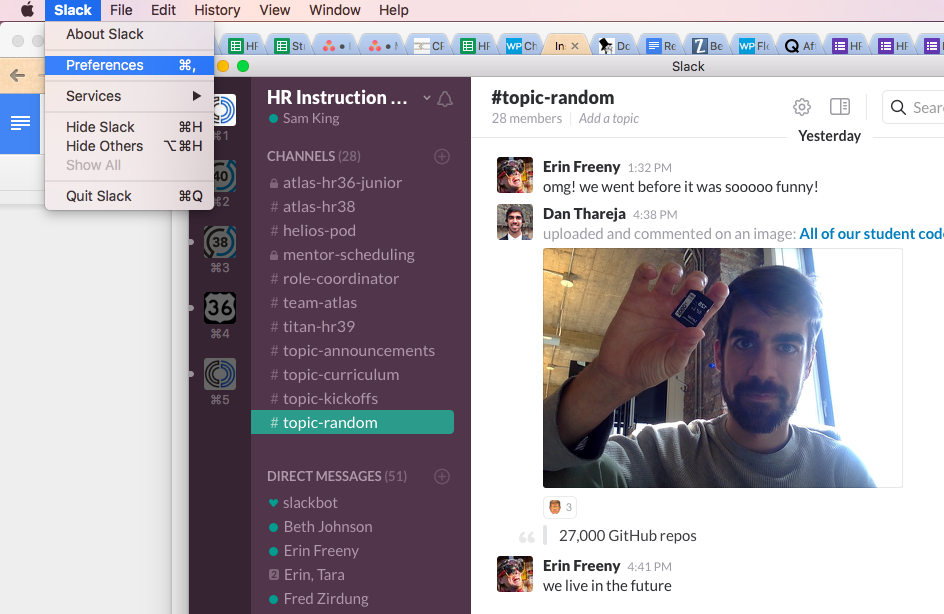
Task: Close the active browser tab
Action: pyautogui.click(x=575, y=46)
